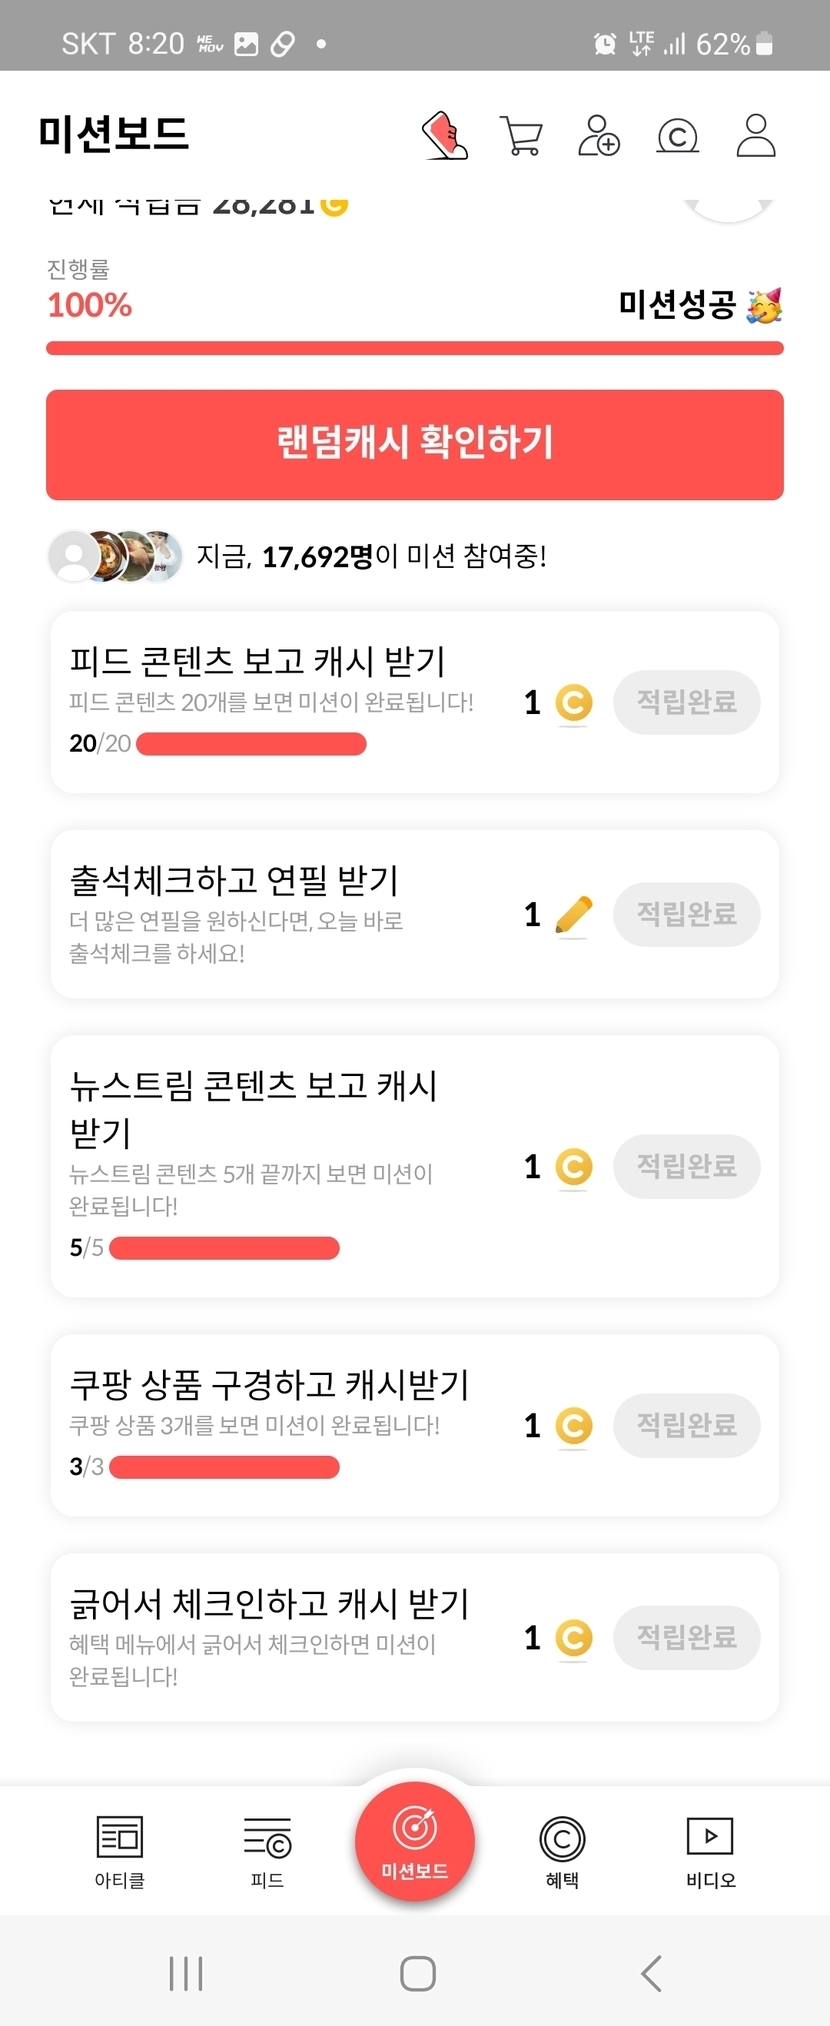
Task: Tap the coin icon for feed content mission
Action: [x=573, y=703]
